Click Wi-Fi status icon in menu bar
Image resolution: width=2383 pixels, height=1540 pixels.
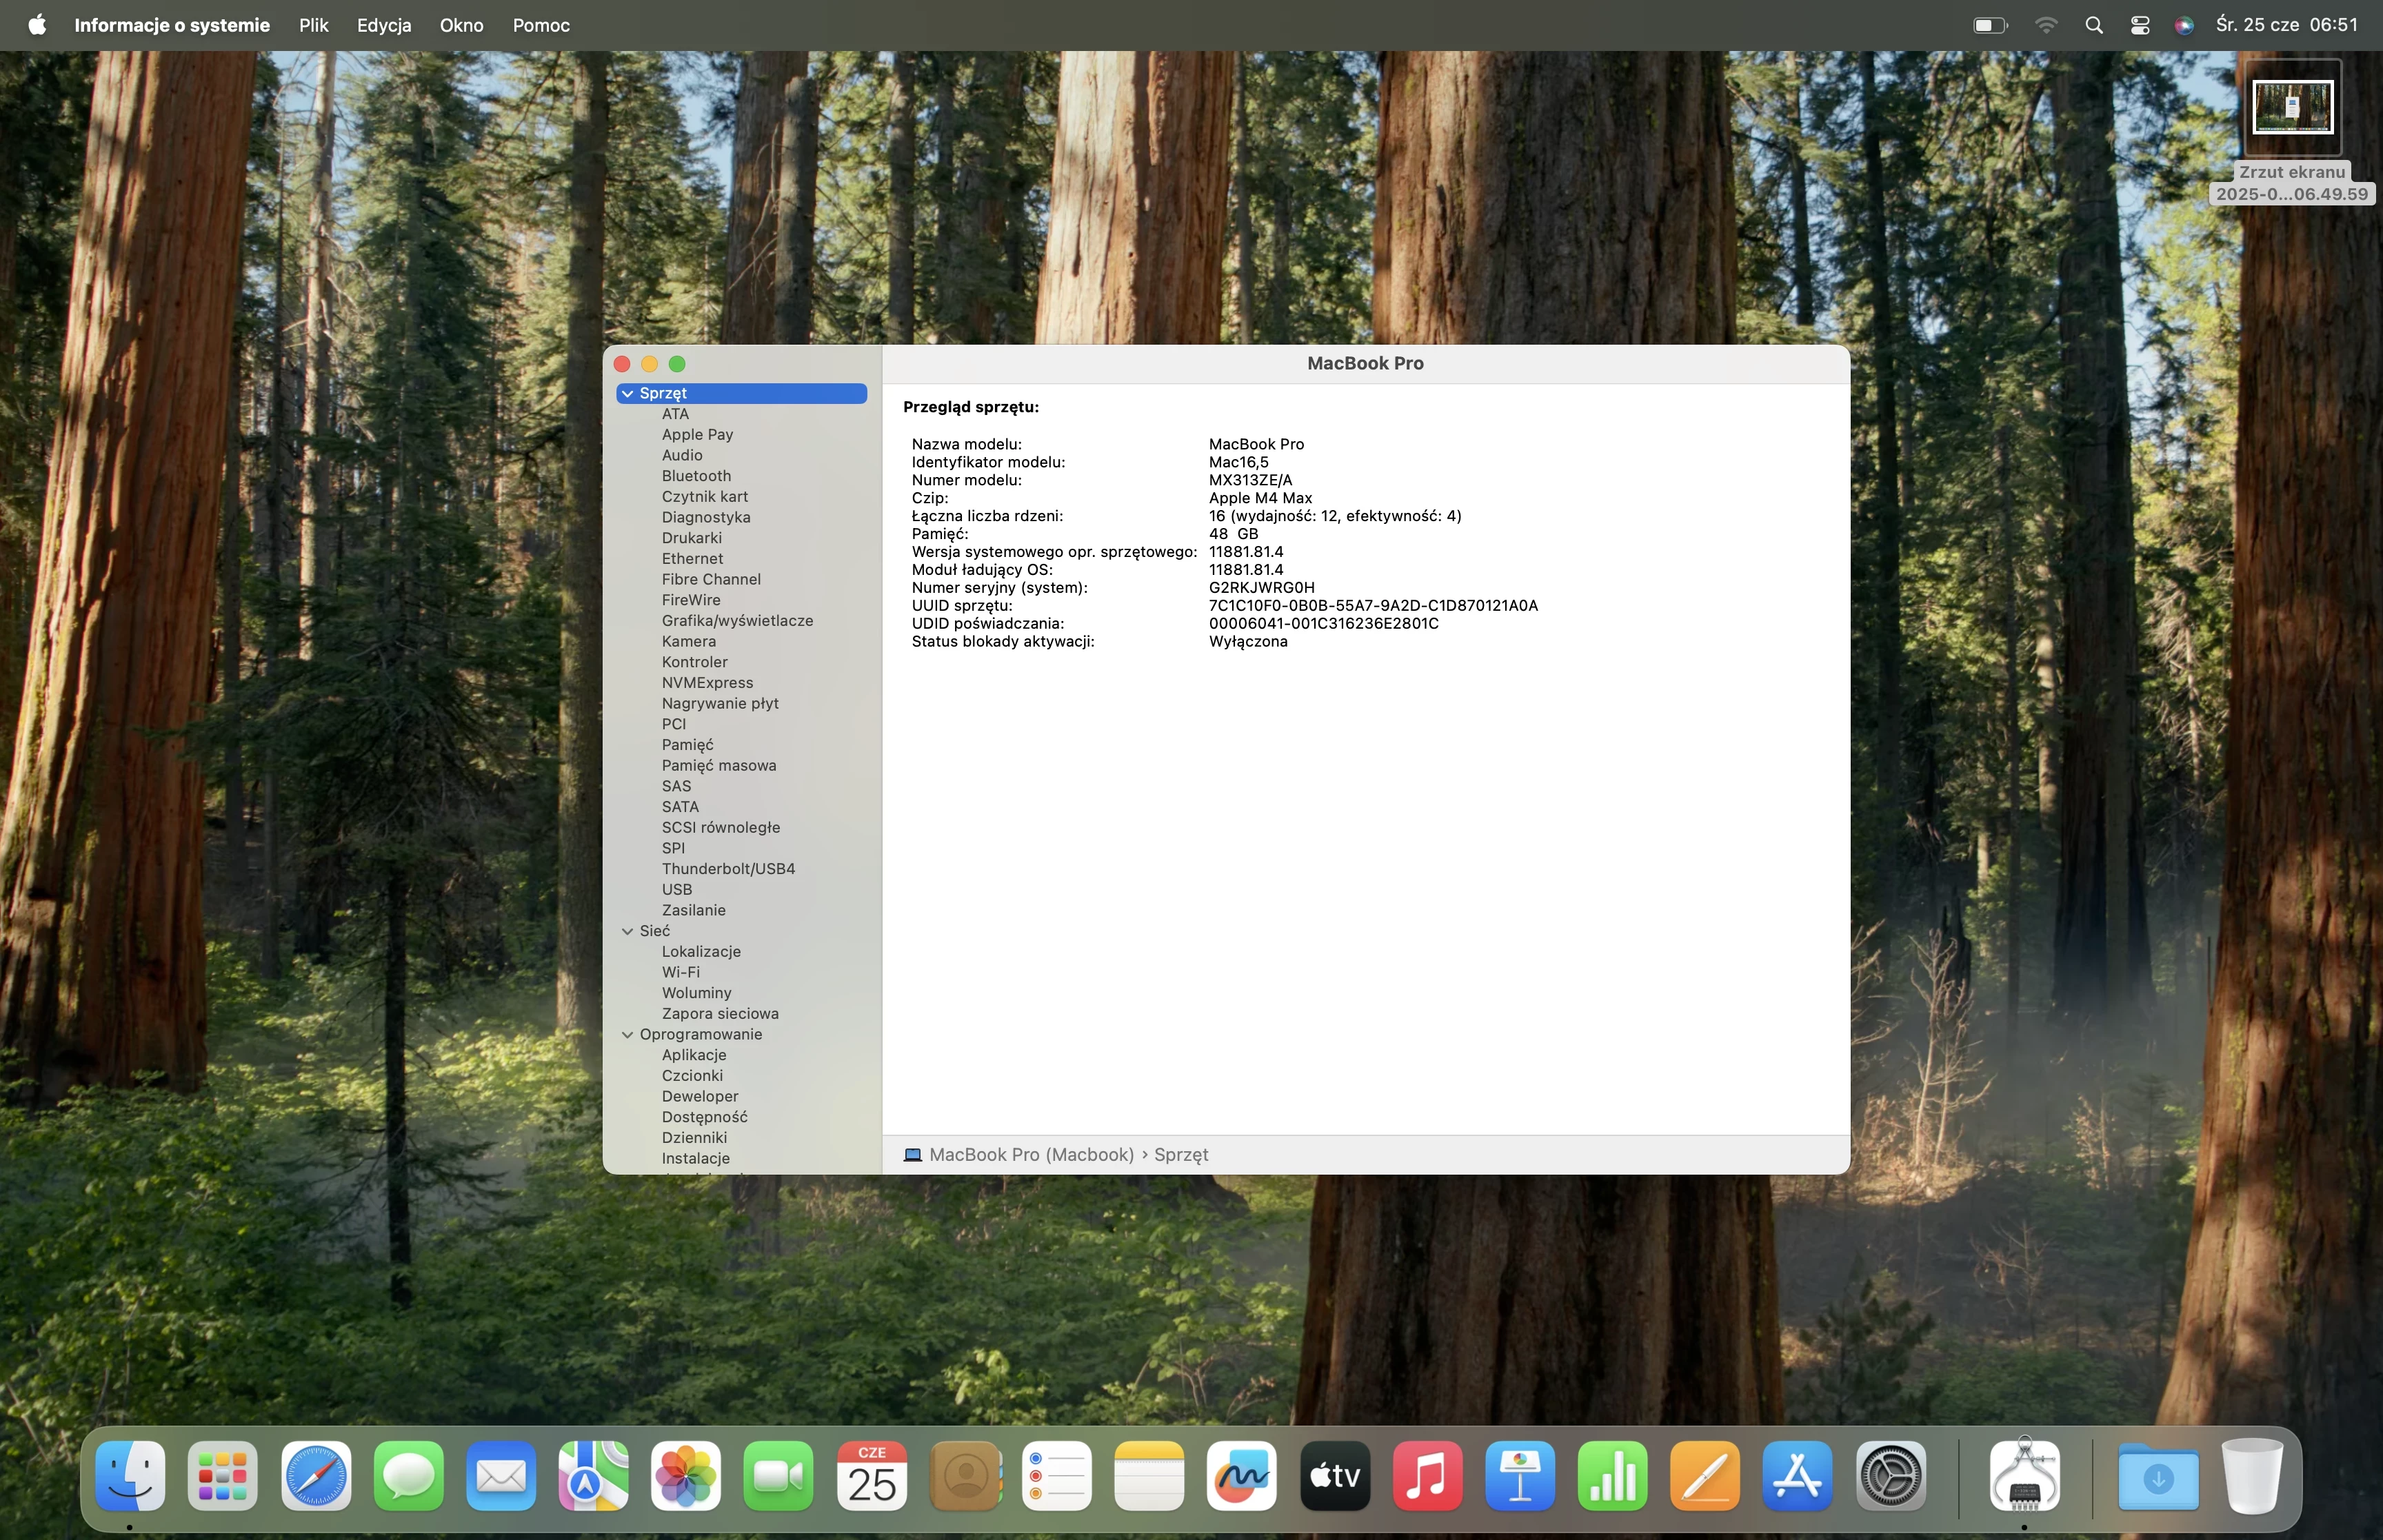pyautogui.click(x=2047, y=25)
